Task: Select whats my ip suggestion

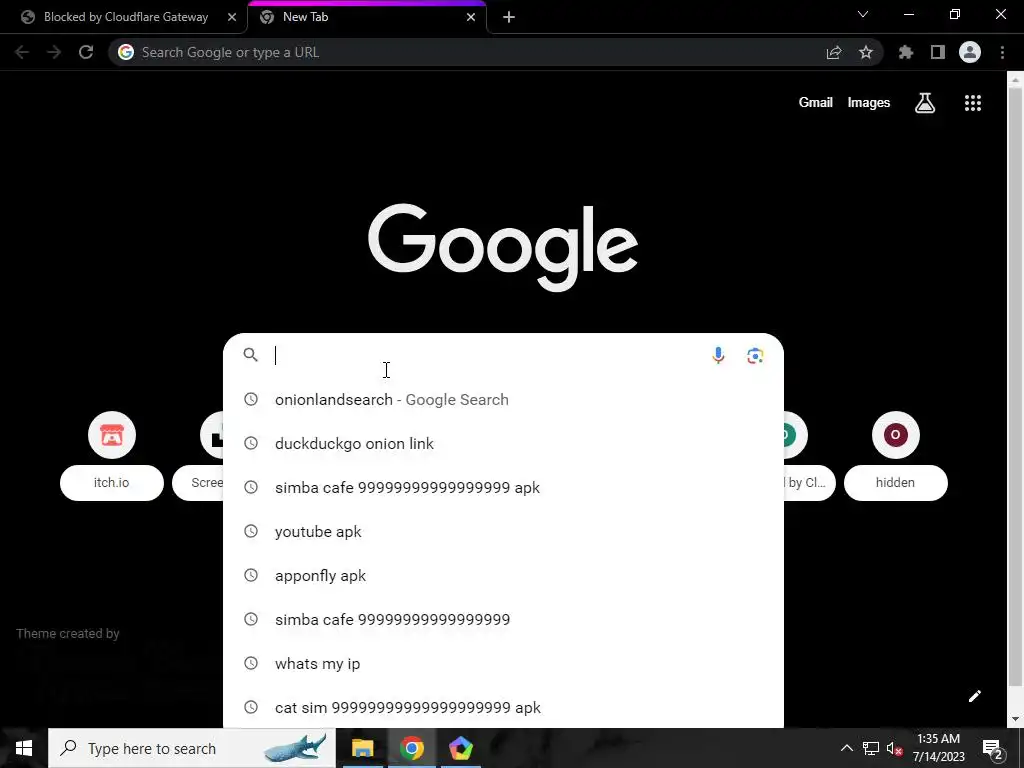Action: click(503, 664)
